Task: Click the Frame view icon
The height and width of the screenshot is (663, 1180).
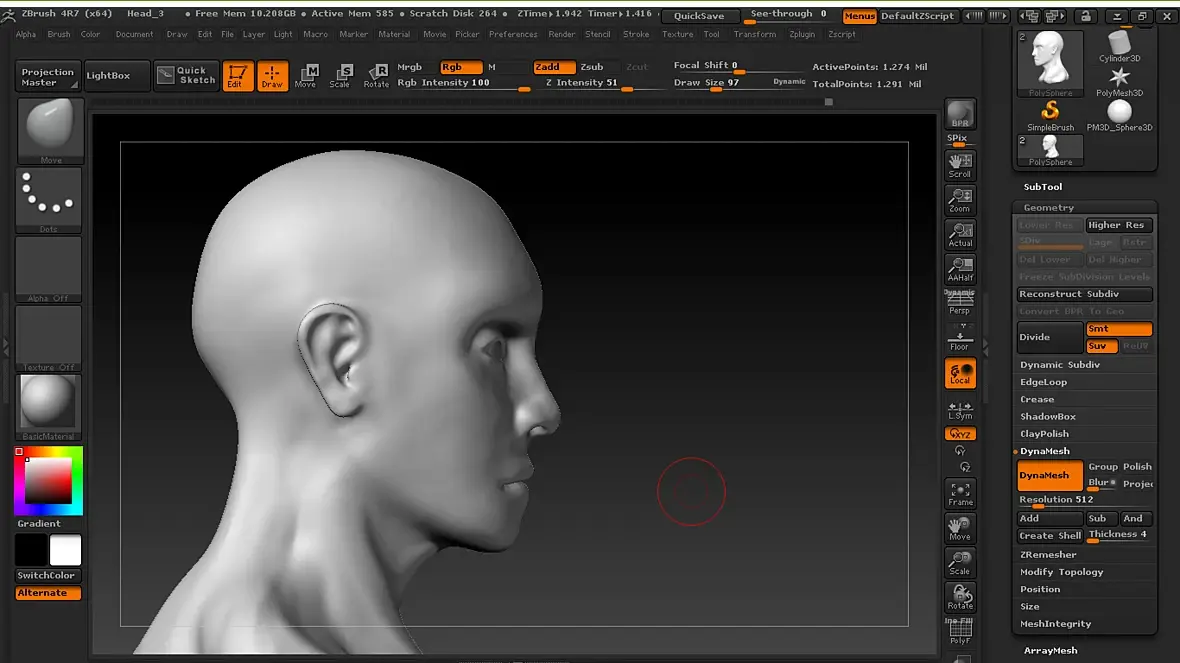Action: [960, 493]
